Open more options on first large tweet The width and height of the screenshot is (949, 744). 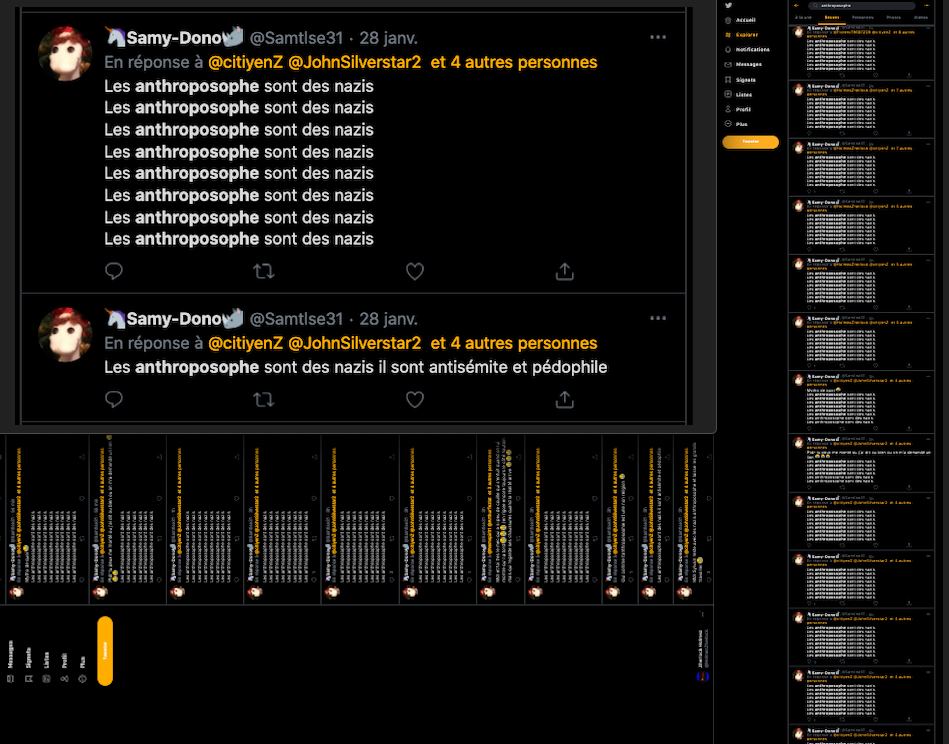coord(657,38)
